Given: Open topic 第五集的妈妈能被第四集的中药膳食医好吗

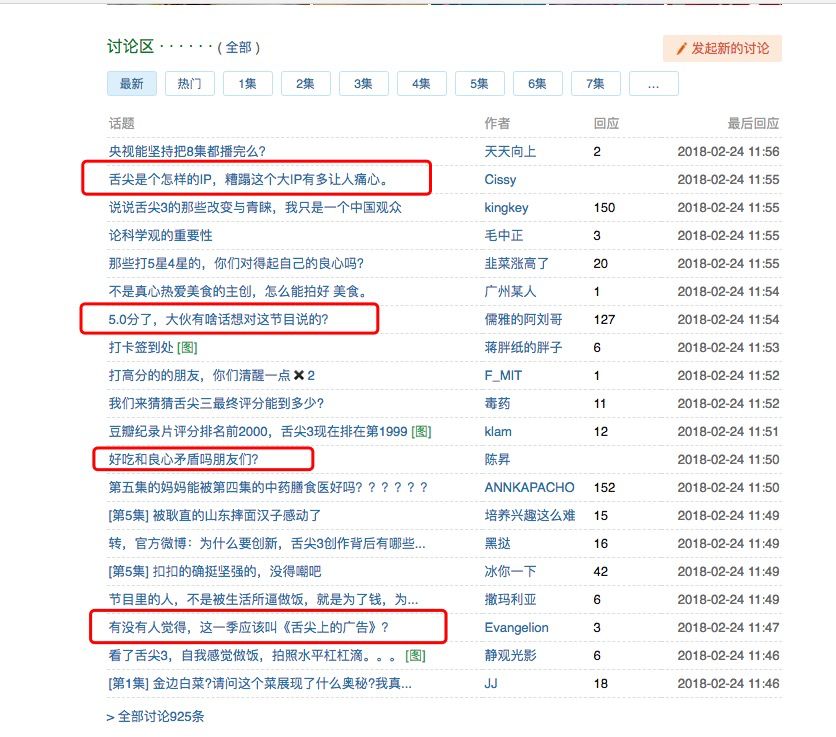Looking at the screenshot, I should coord(268,487).
